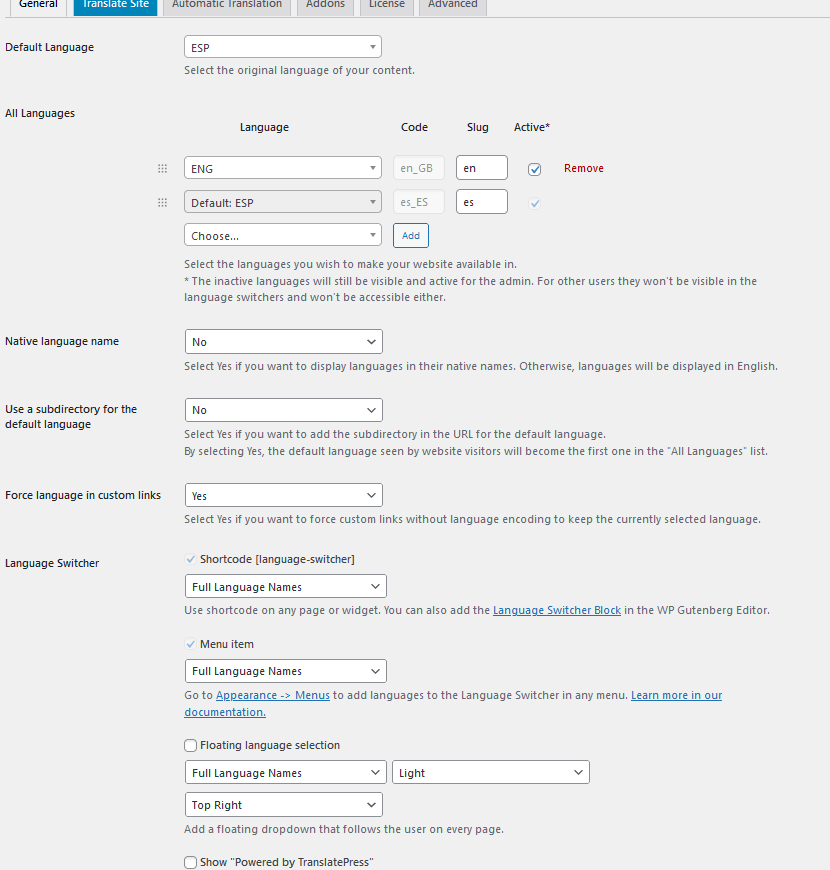830x870 pixels.
Task: Click the Add language button
Action: point(411,235)
